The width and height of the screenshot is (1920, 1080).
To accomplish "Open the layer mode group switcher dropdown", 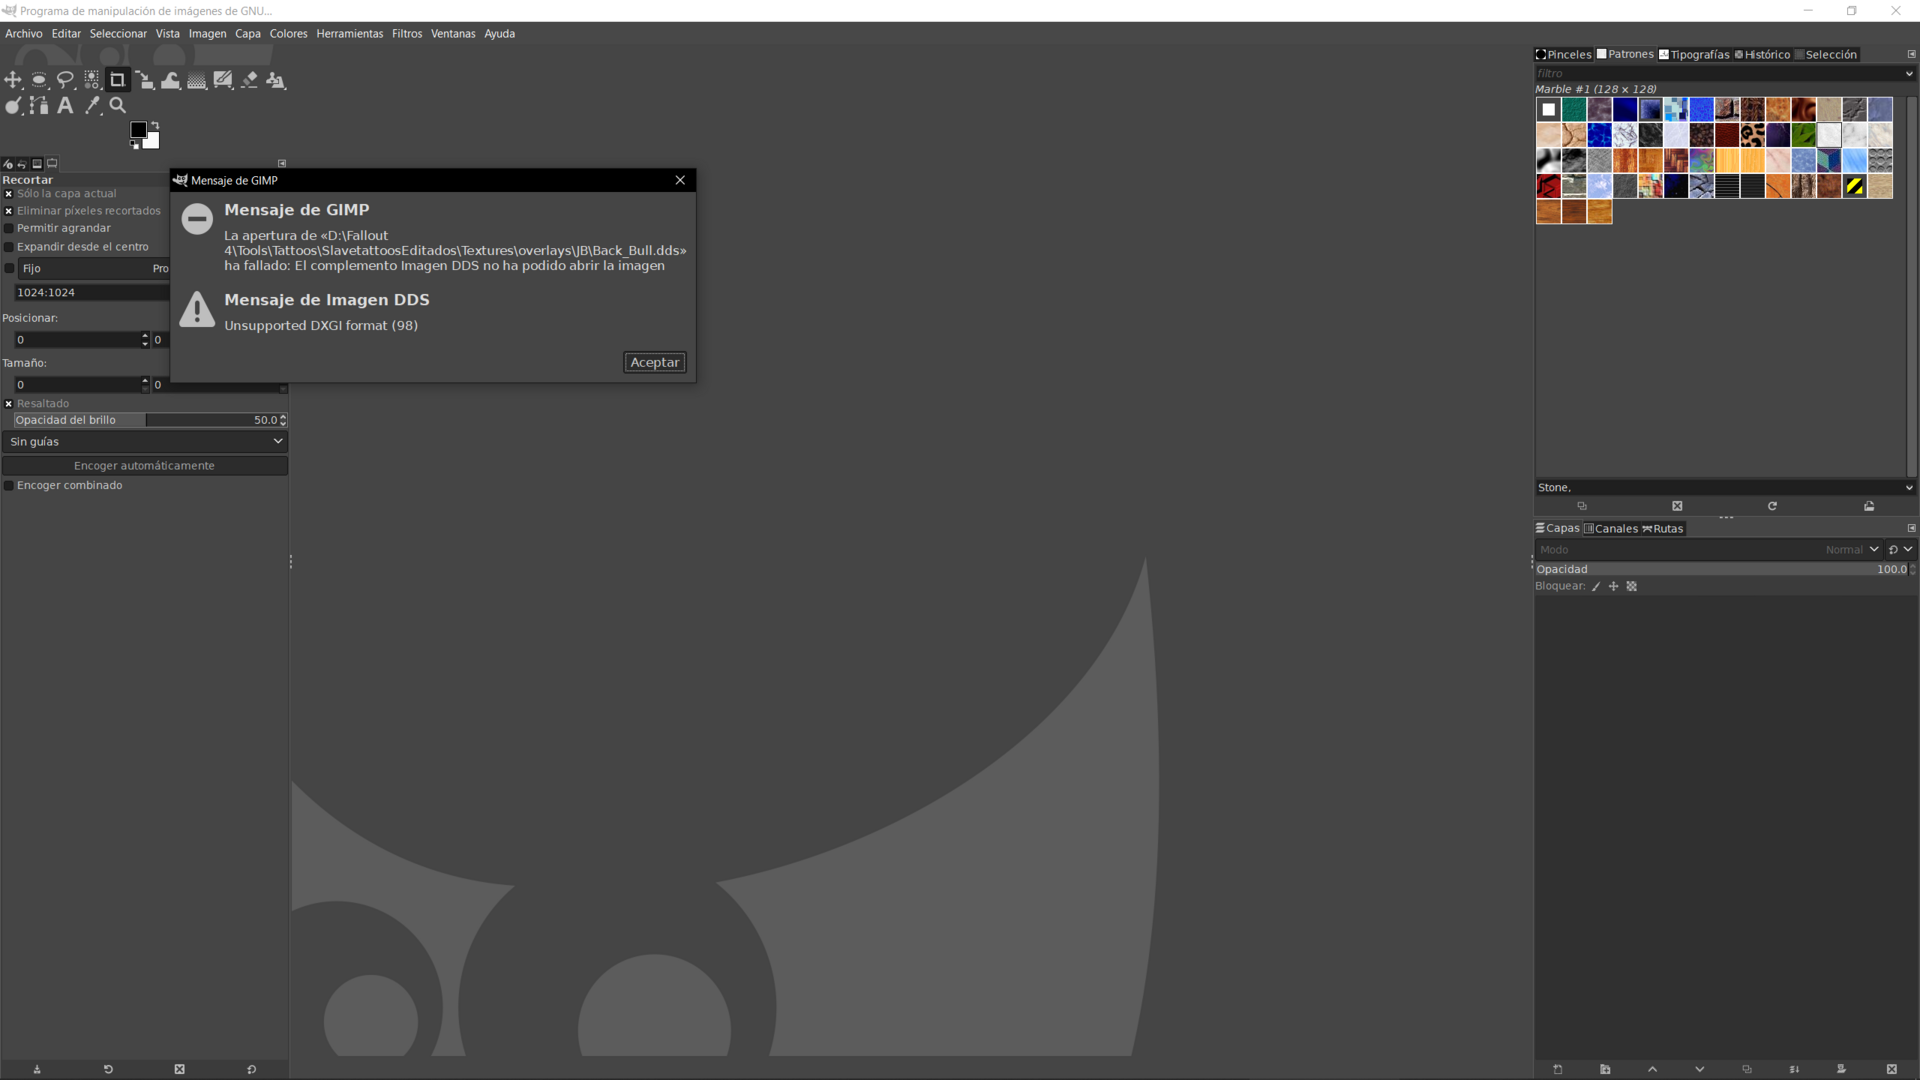I will pyautogui.click(x=1900, y=550).
